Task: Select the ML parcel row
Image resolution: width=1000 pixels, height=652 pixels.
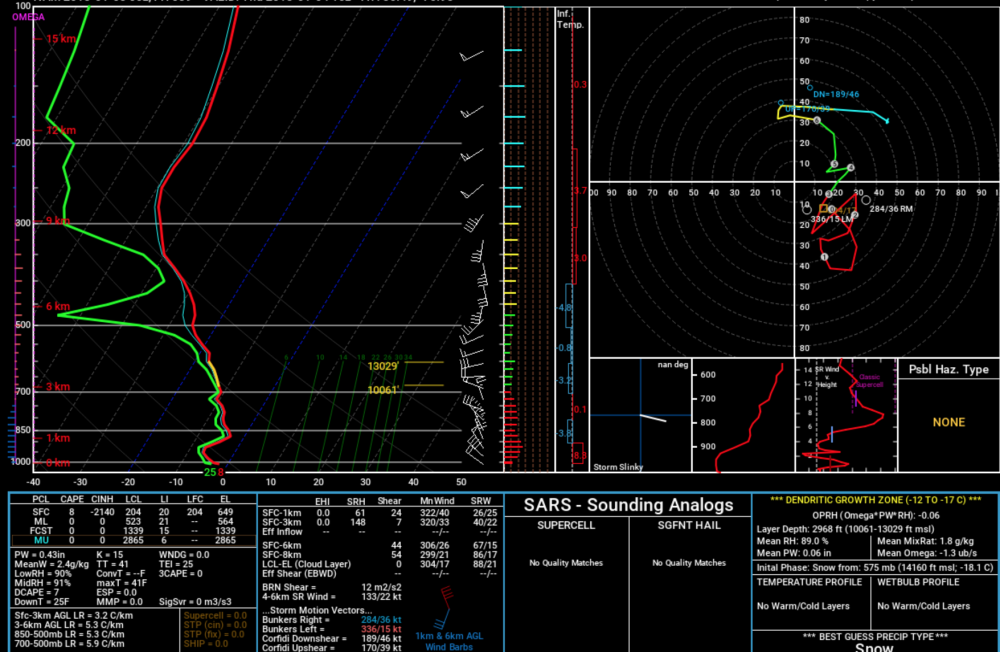Action: point(133,521)
